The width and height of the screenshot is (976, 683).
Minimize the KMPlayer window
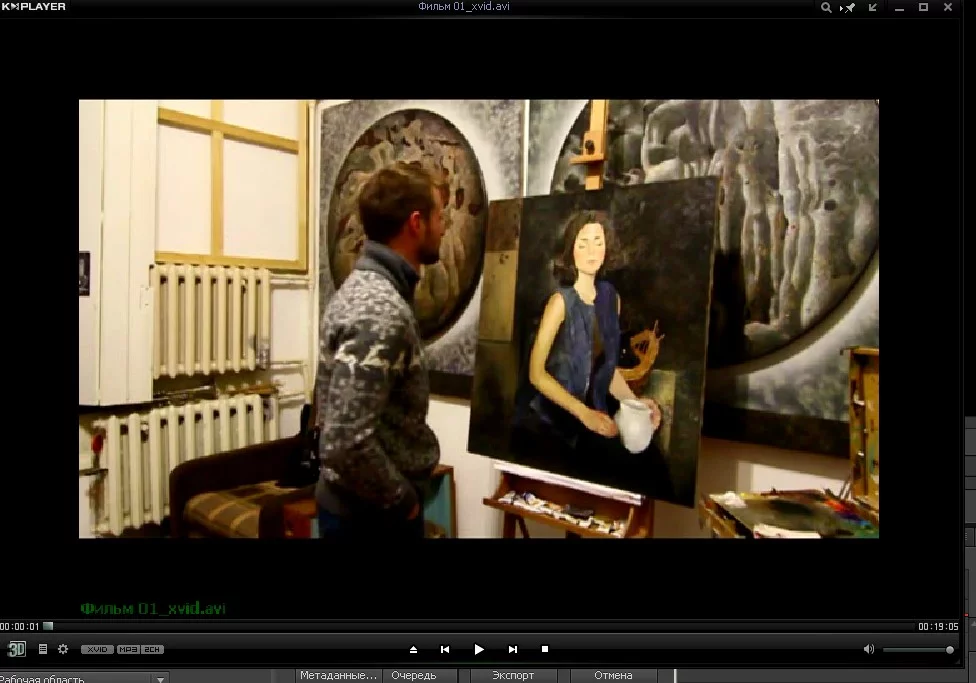tap(899, 7)
